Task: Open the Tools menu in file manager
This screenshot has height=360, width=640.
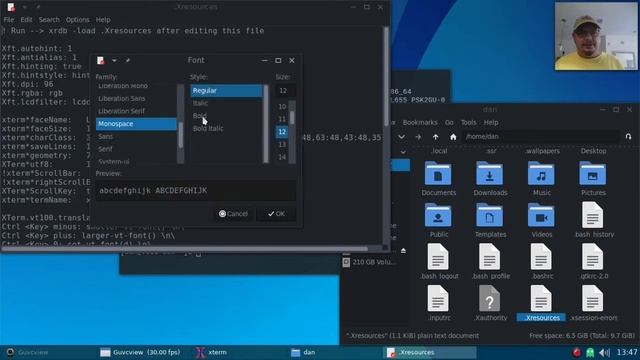Action: click(x=468, y=122)
